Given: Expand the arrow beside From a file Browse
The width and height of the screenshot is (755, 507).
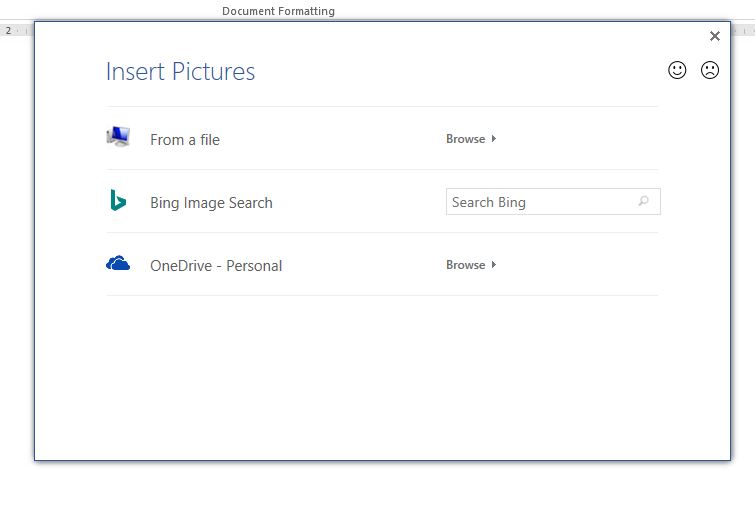Looking at the screenshot, I should pos(494,139).
